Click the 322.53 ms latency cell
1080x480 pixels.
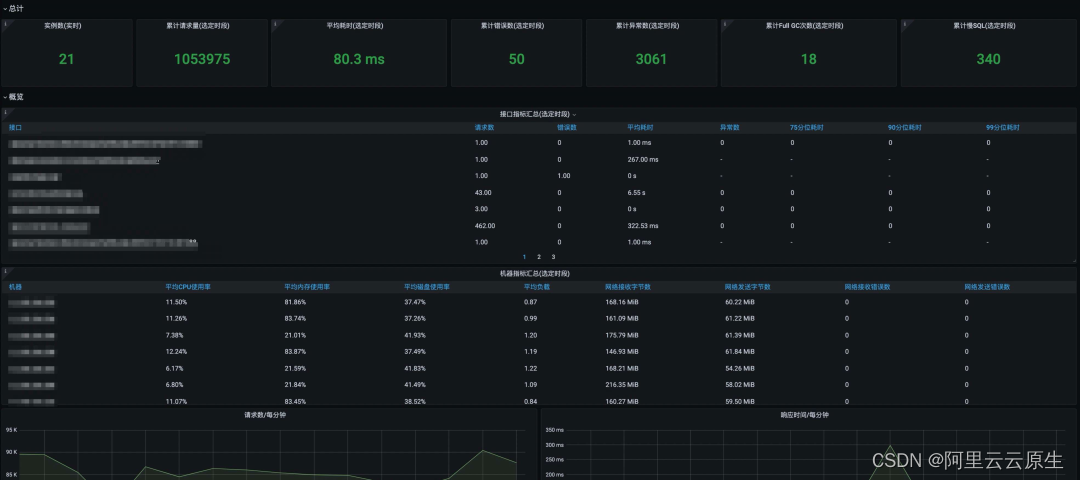(643, 226)
